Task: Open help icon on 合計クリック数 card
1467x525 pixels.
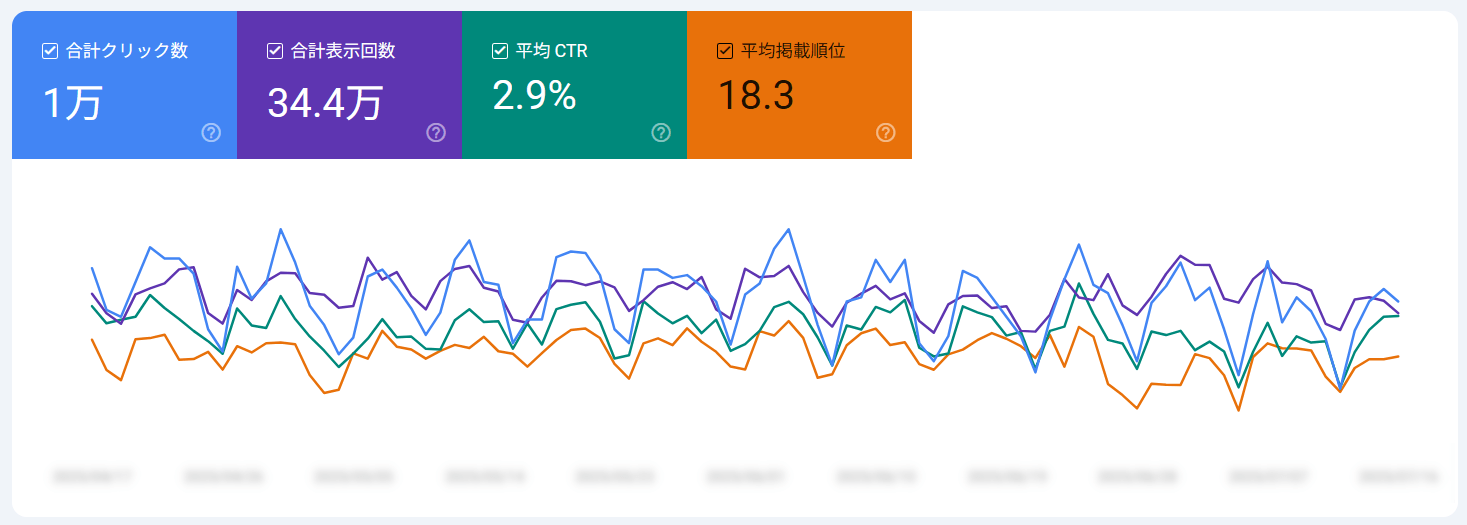Action: point(211,133)
